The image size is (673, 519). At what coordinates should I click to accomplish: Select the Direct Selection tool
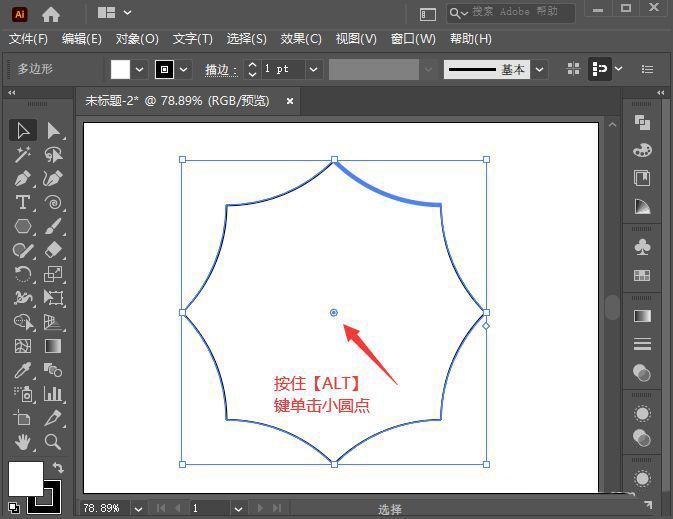tap(53, 131)
